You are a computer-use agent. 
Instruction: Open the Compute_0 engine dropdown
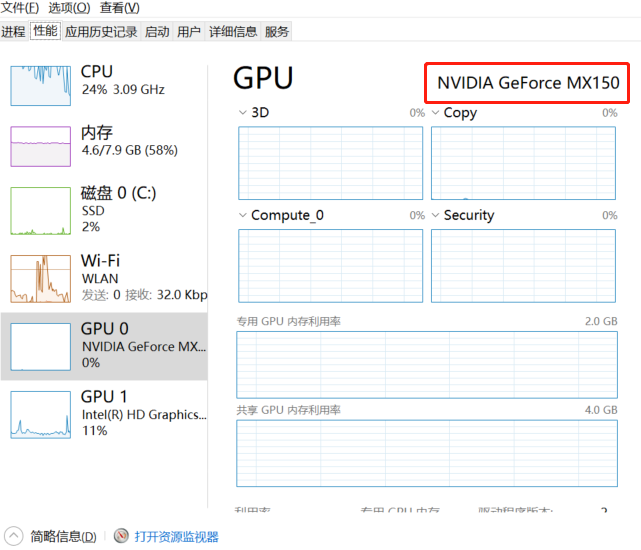coord(242,215)
